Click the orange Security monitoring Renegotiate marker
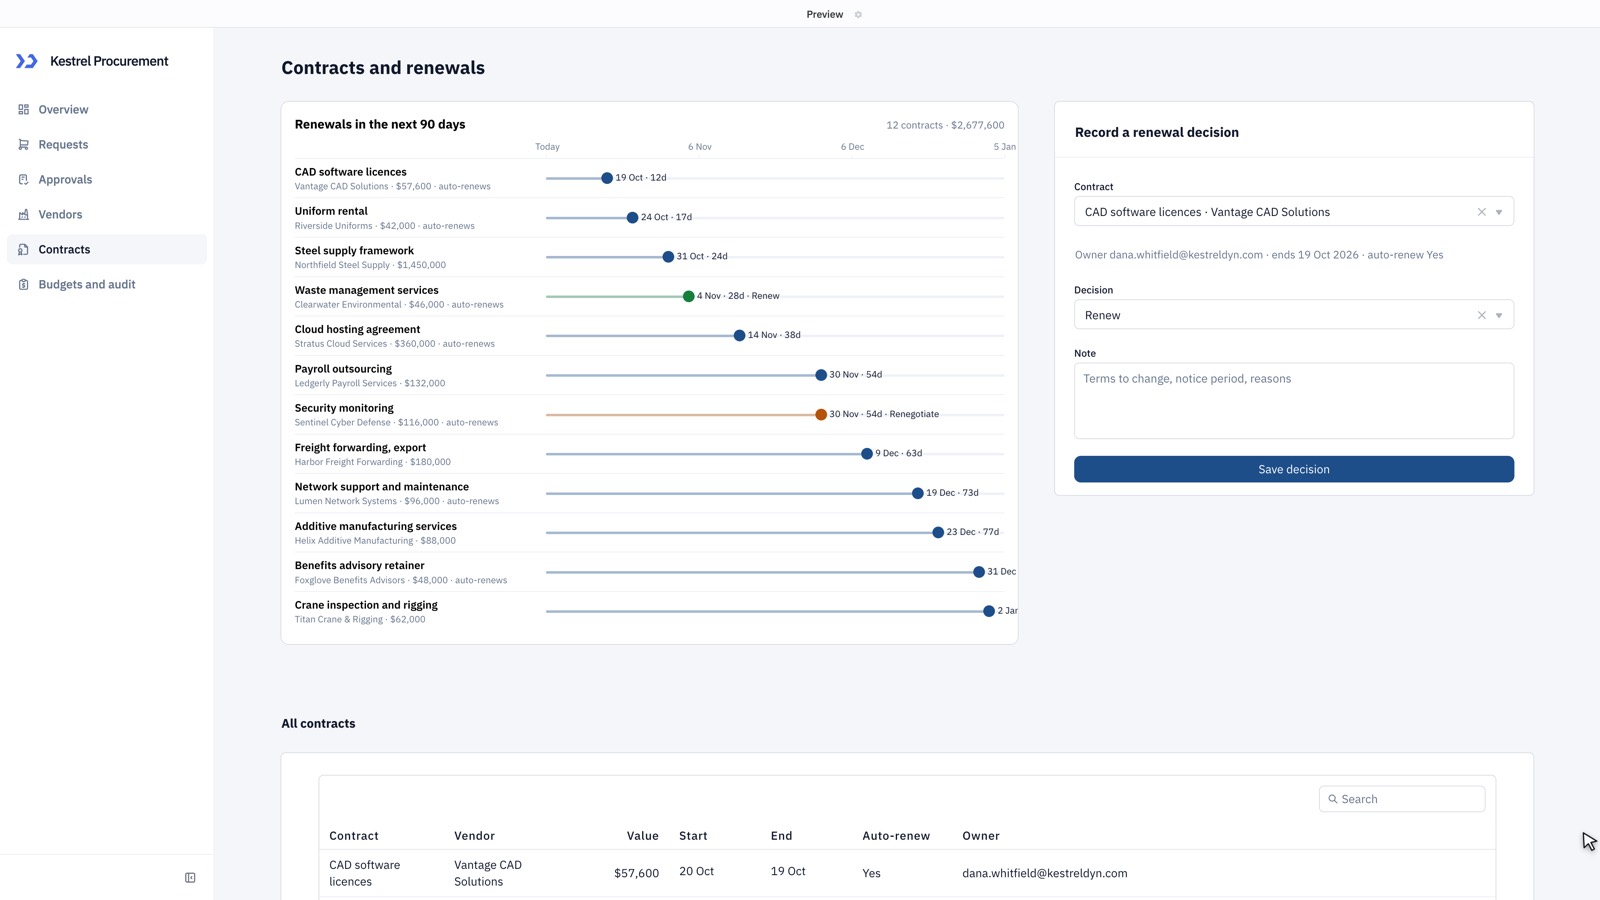 (821, 414)
